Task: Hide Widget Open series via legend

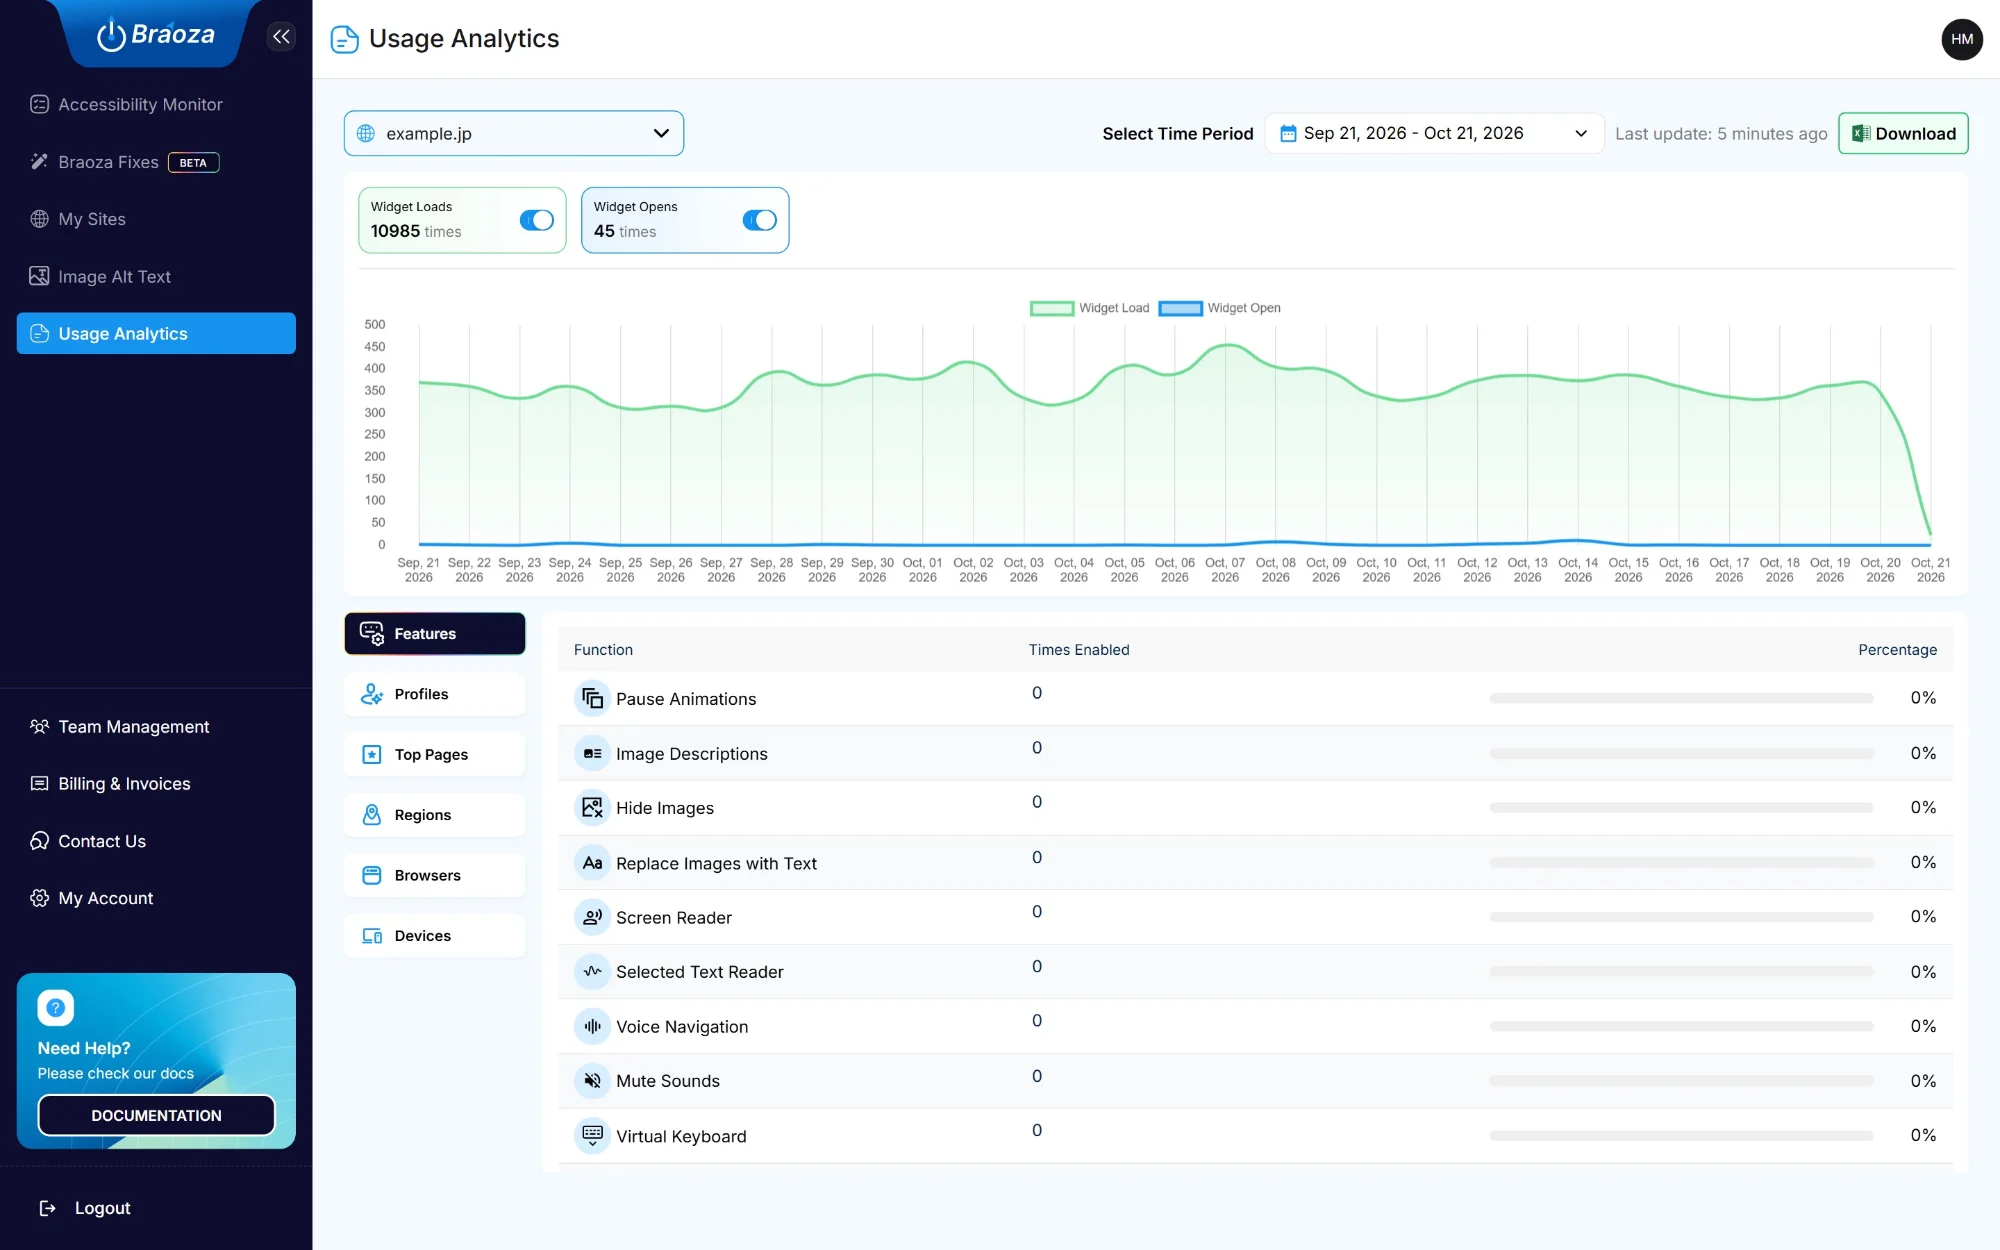Action: [1220, 308]
